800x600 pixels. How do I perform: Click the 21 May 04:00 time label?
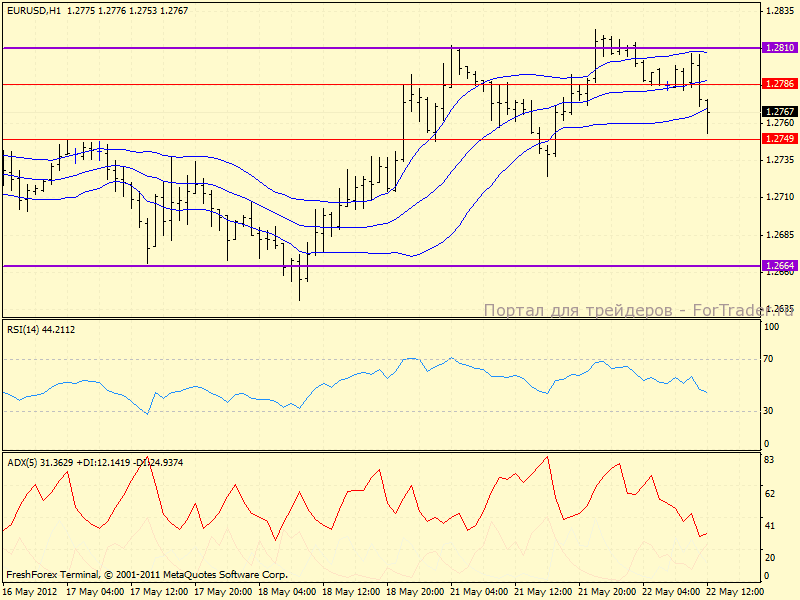click(482, 591)
